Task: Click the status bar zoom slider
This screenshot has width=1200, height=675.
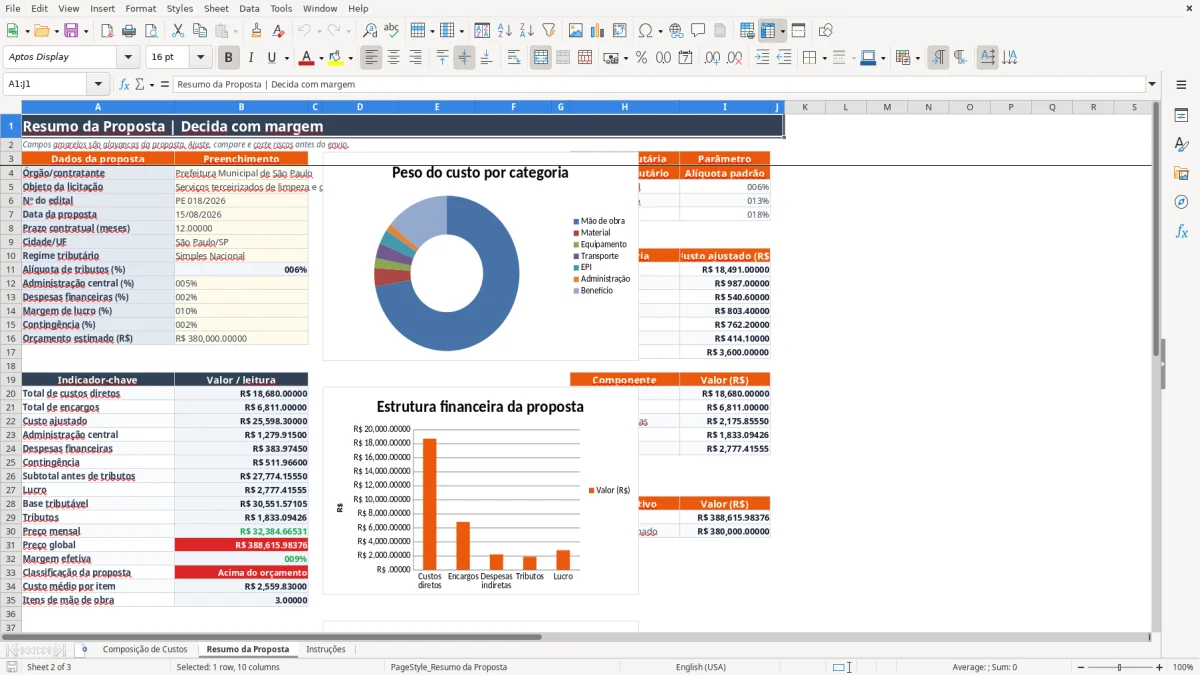Action: 1120,667
